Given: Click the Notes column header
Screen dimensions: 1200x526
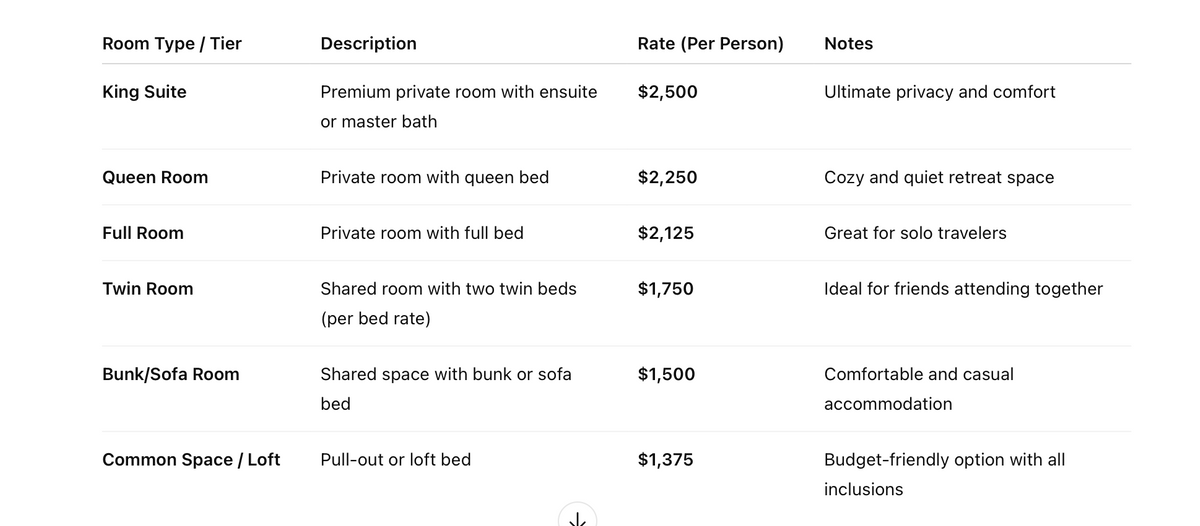Looking at the screenshot, I should [848, 44].
